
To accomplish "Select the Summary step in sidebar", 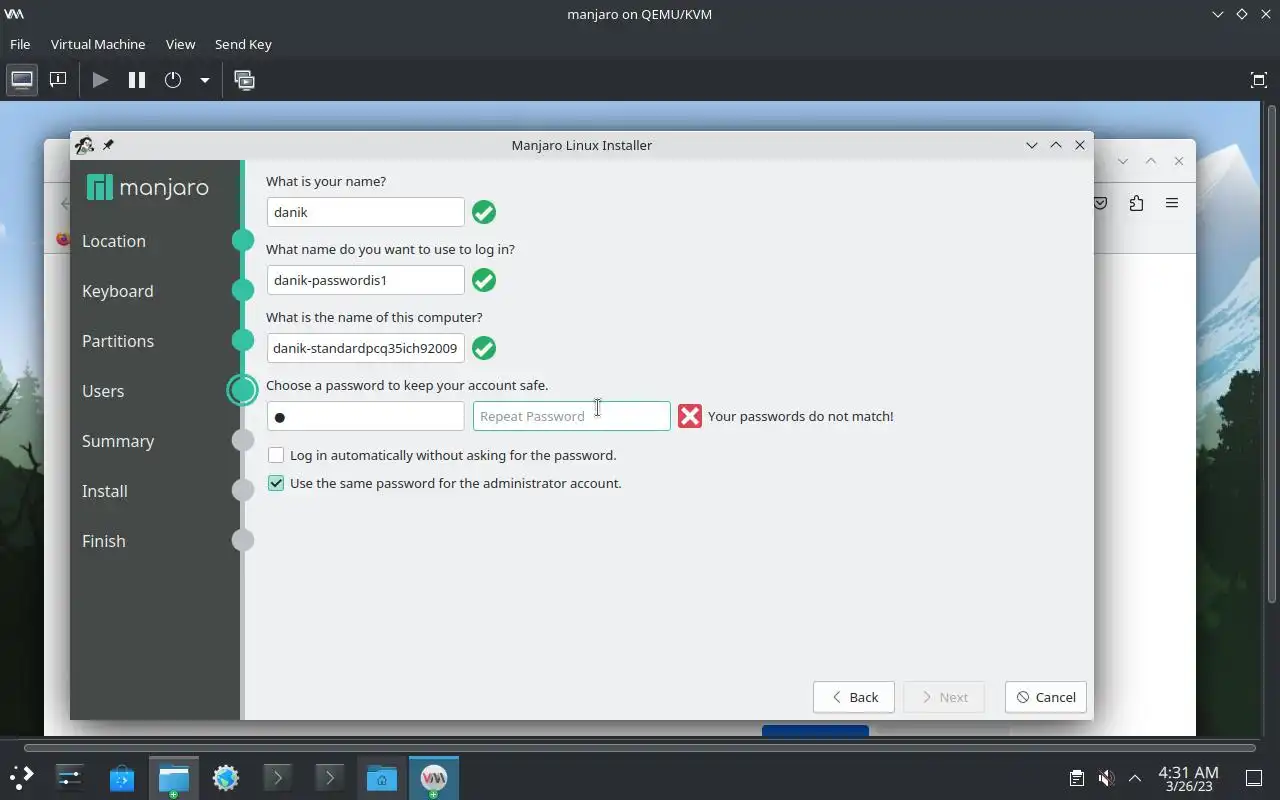I will [118, 441].
